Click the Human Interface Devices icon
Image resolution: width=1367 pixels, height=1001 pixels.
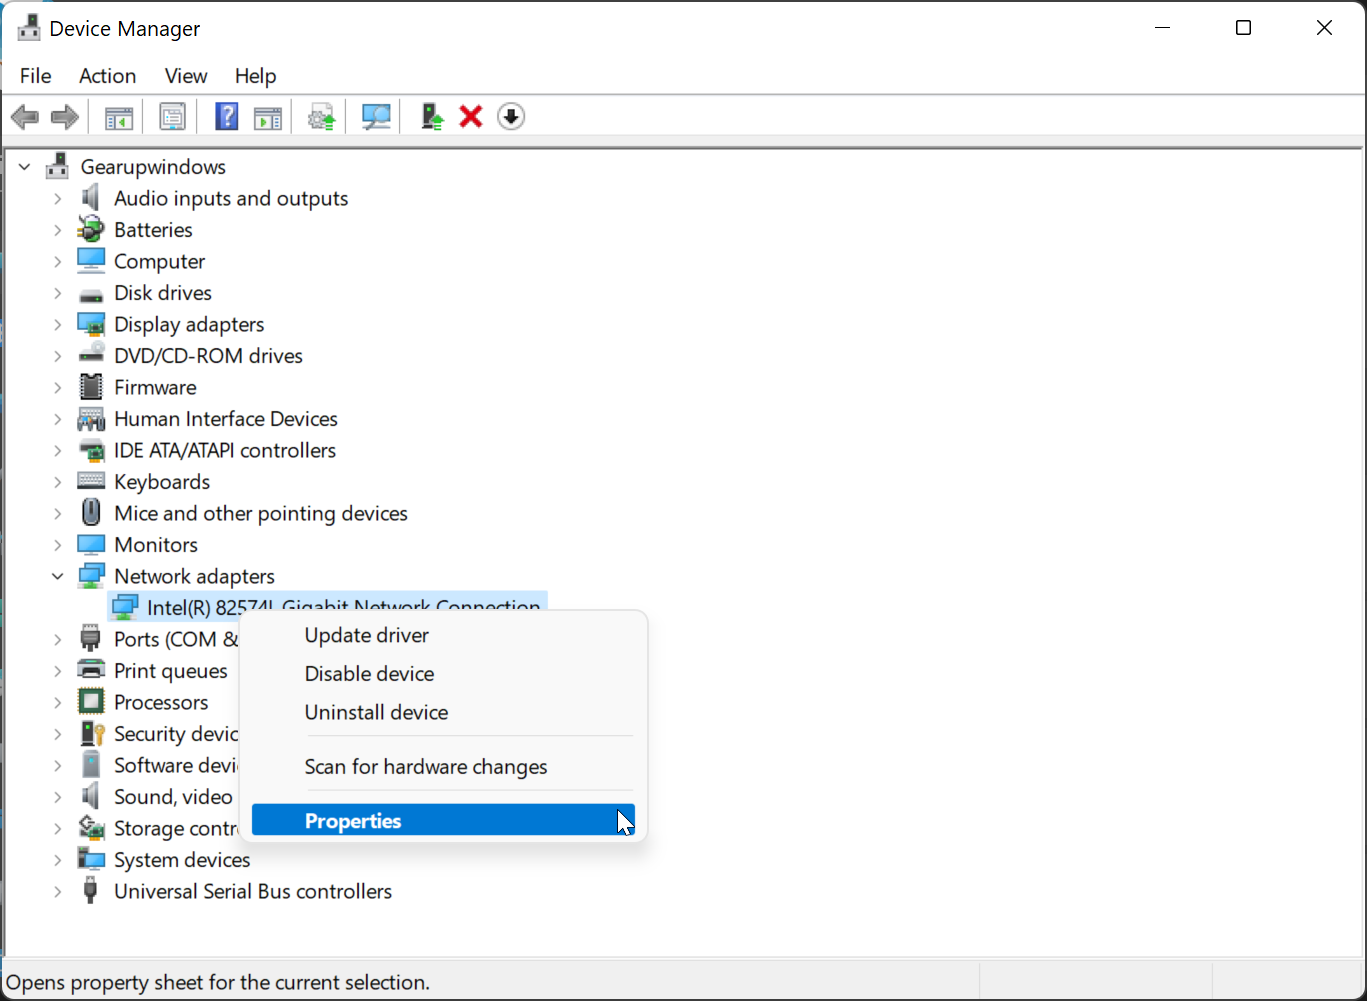[91, 418]
